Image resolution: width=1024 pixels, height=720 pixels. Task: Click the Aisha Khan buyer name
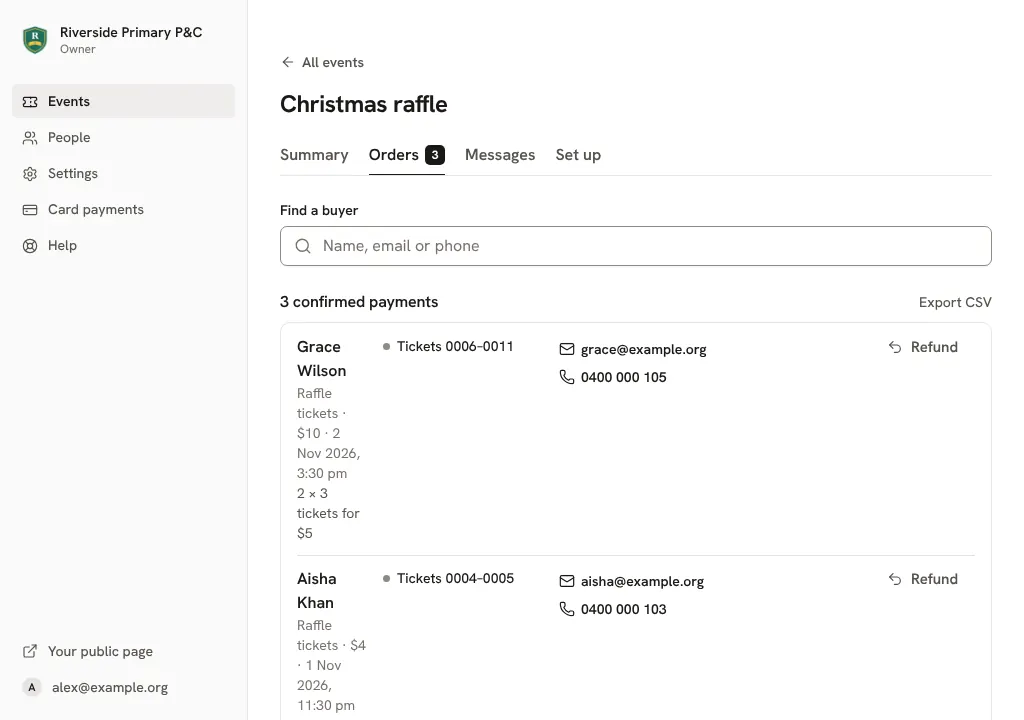(317, 591)
